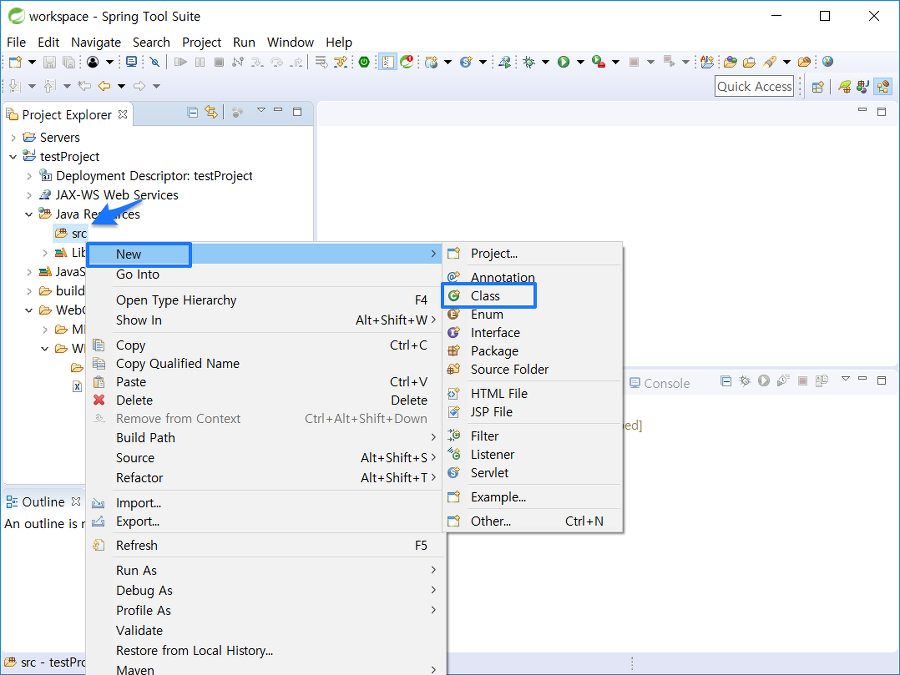Open dropdown arrow next to yellow Back arrow
The image size is (900, 675).
point(121,86)
